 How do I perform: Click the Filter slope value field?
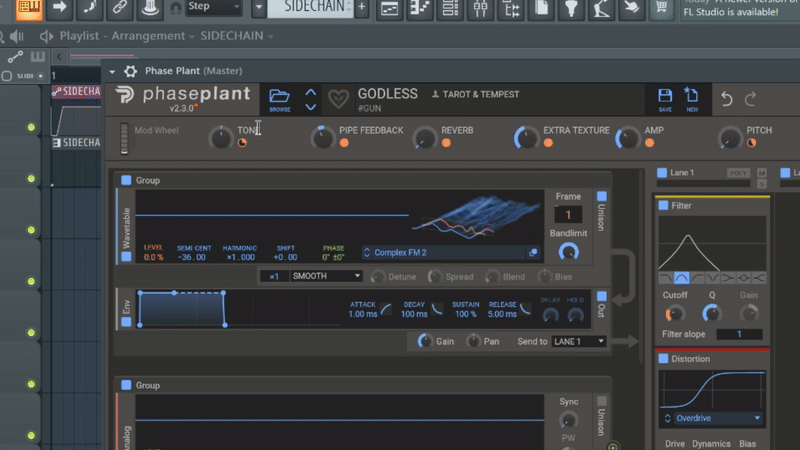coord(739,334)
